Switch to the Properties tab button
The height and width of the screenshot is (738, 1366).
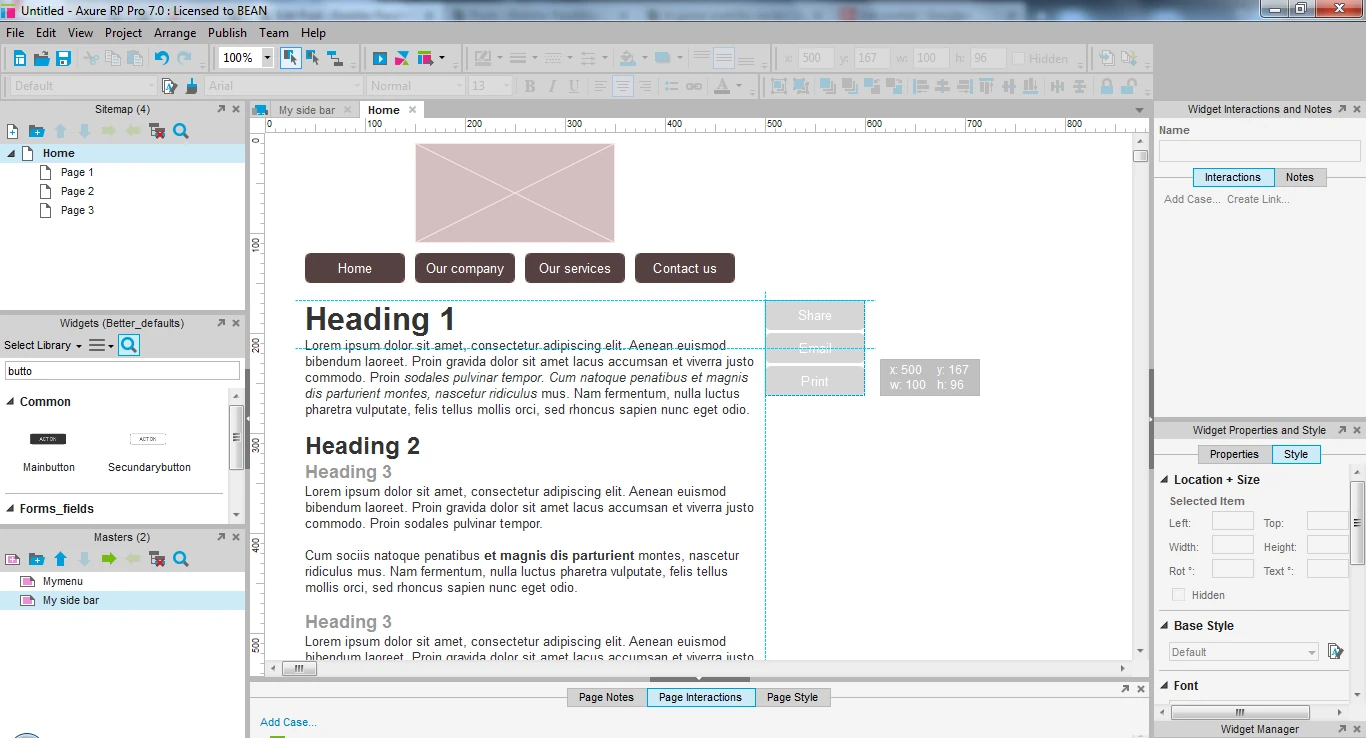coord(1234,454)
